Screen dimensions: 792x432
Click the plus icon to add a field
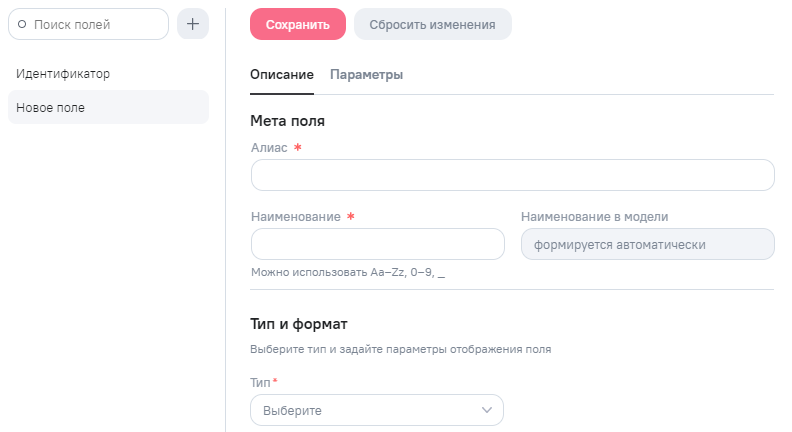pos(193,24)
